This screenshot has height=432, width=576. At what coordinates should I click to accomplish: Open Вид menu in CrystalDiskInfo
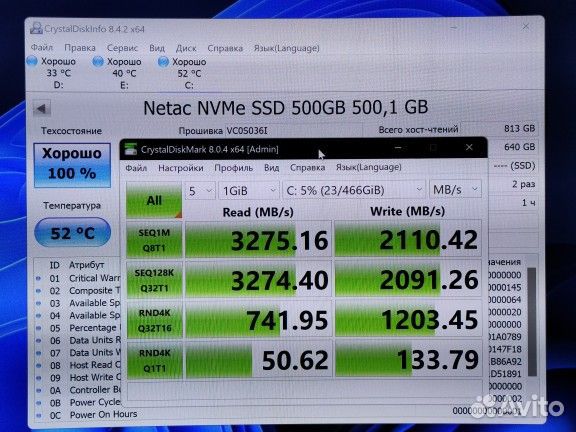[157, 48]
